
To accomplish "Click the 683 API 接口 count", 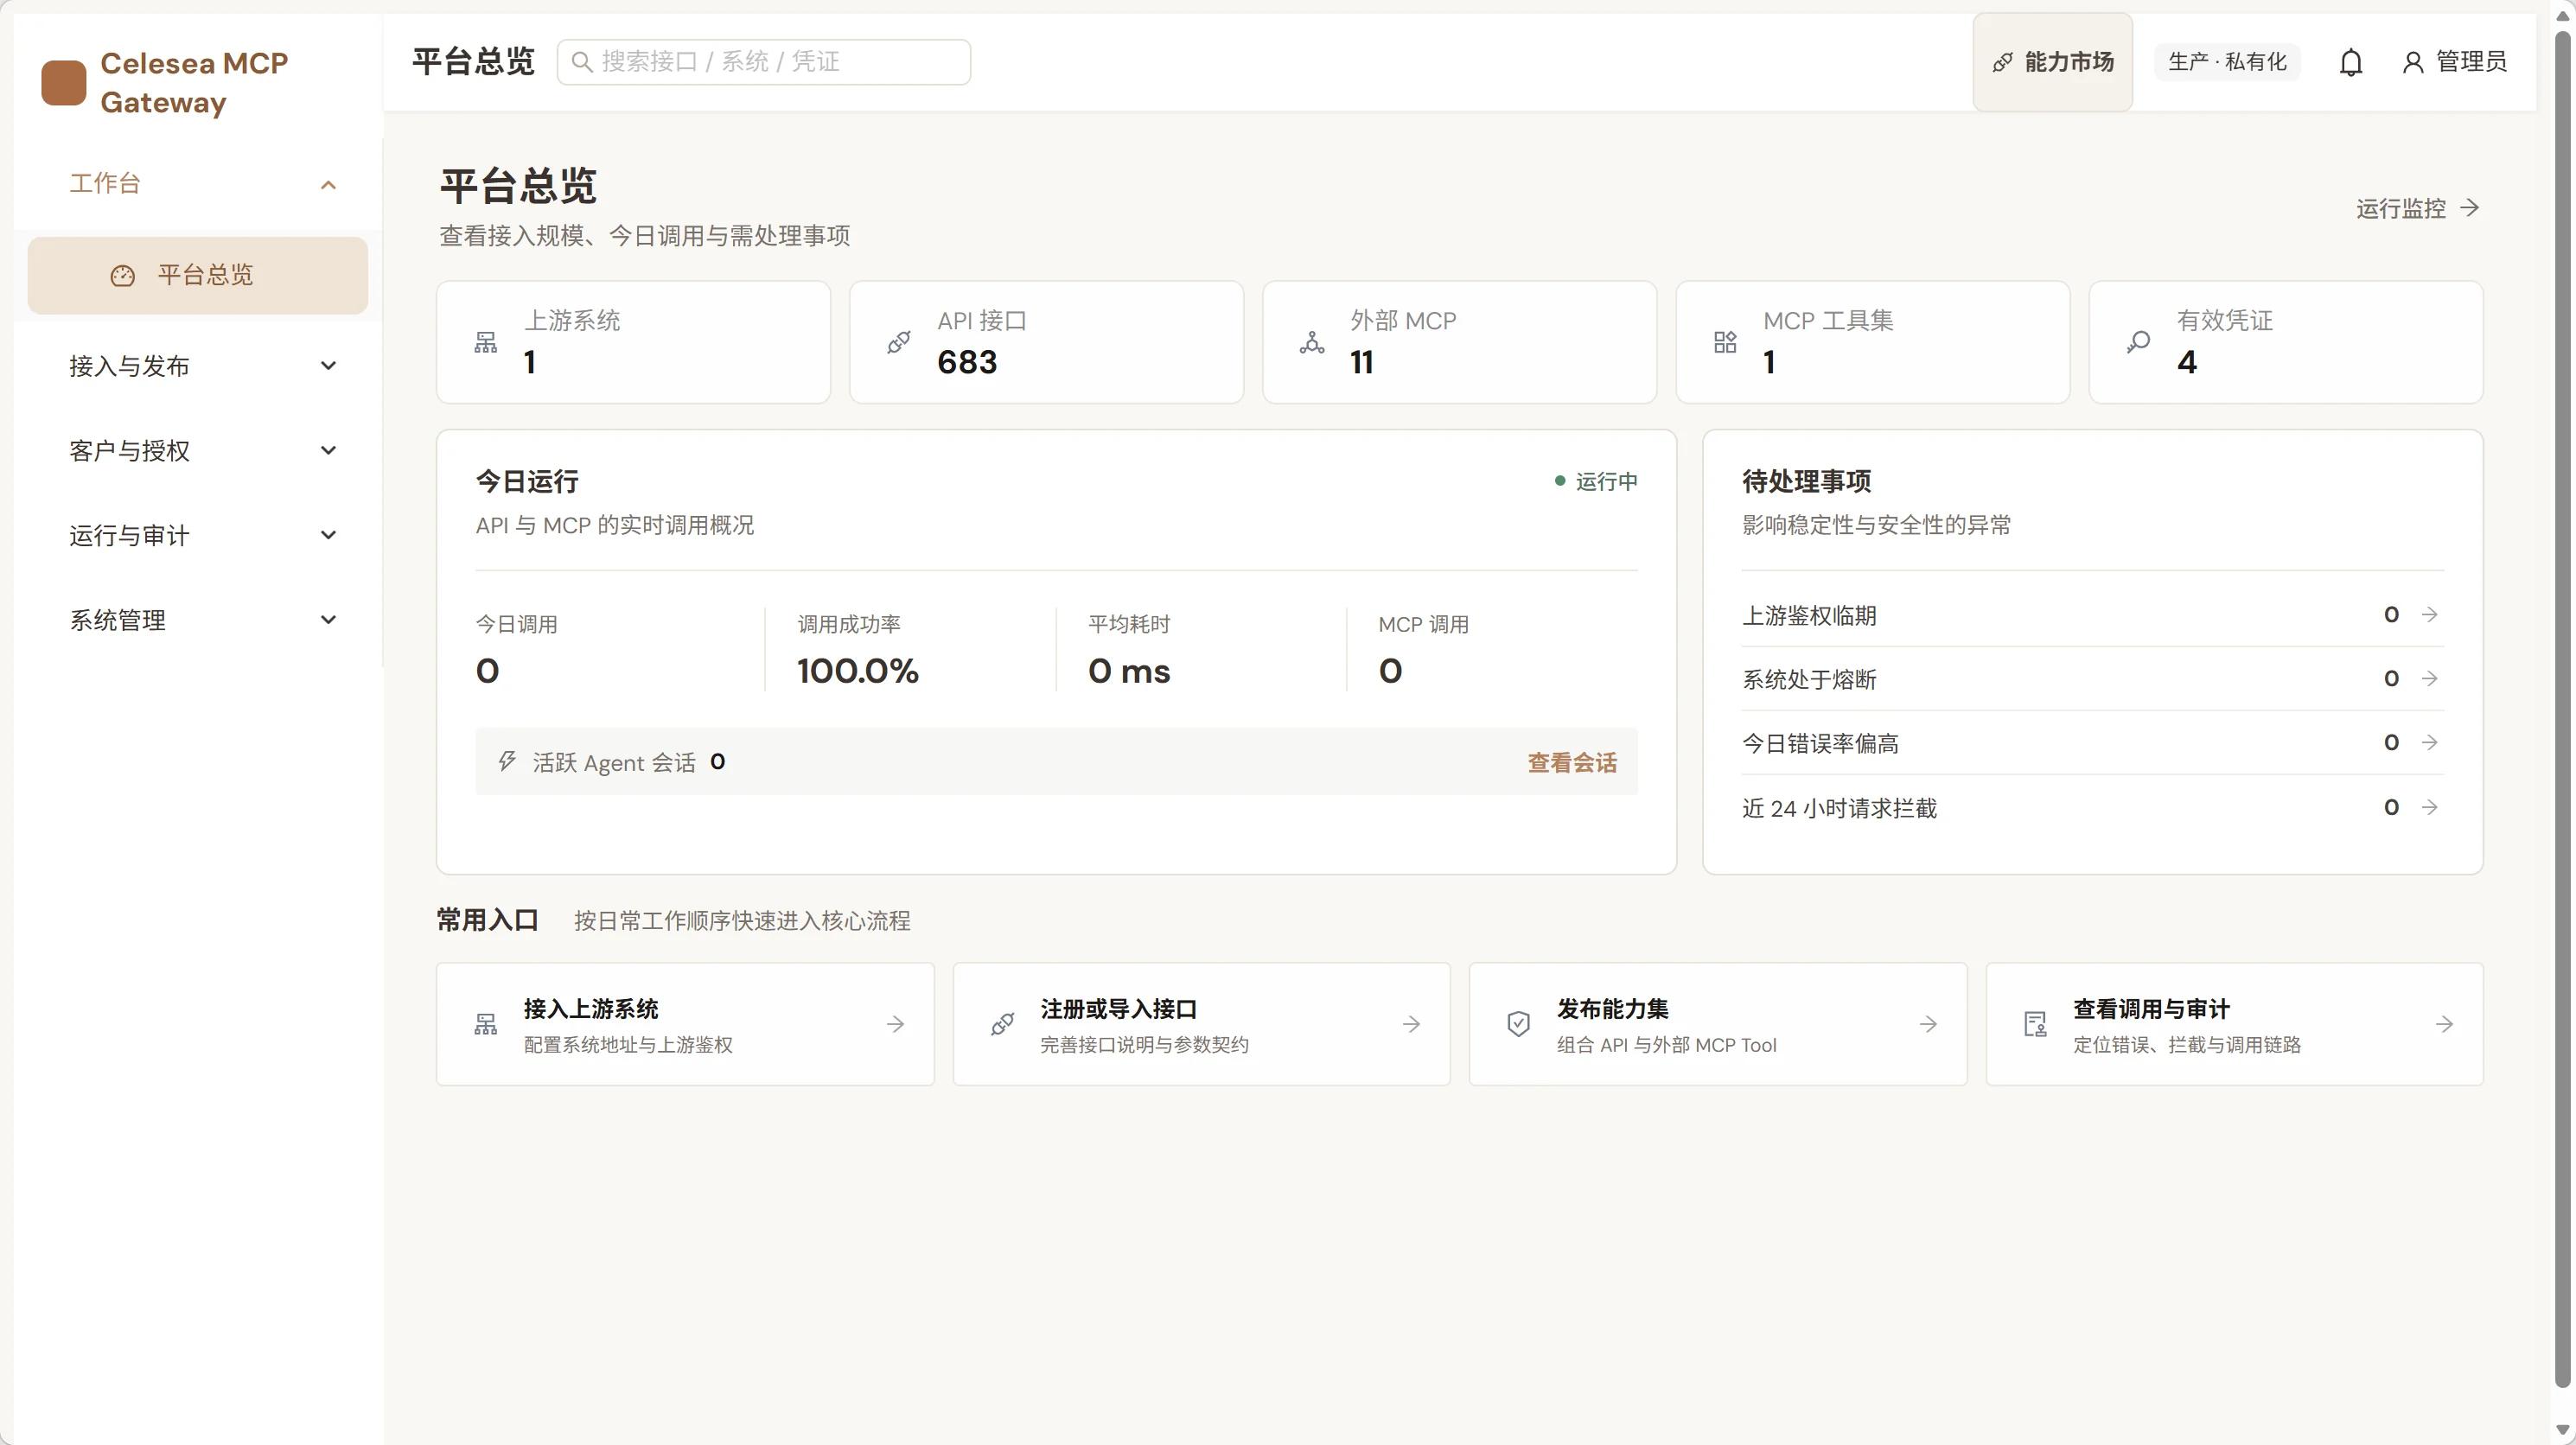I will click(967, 362).
